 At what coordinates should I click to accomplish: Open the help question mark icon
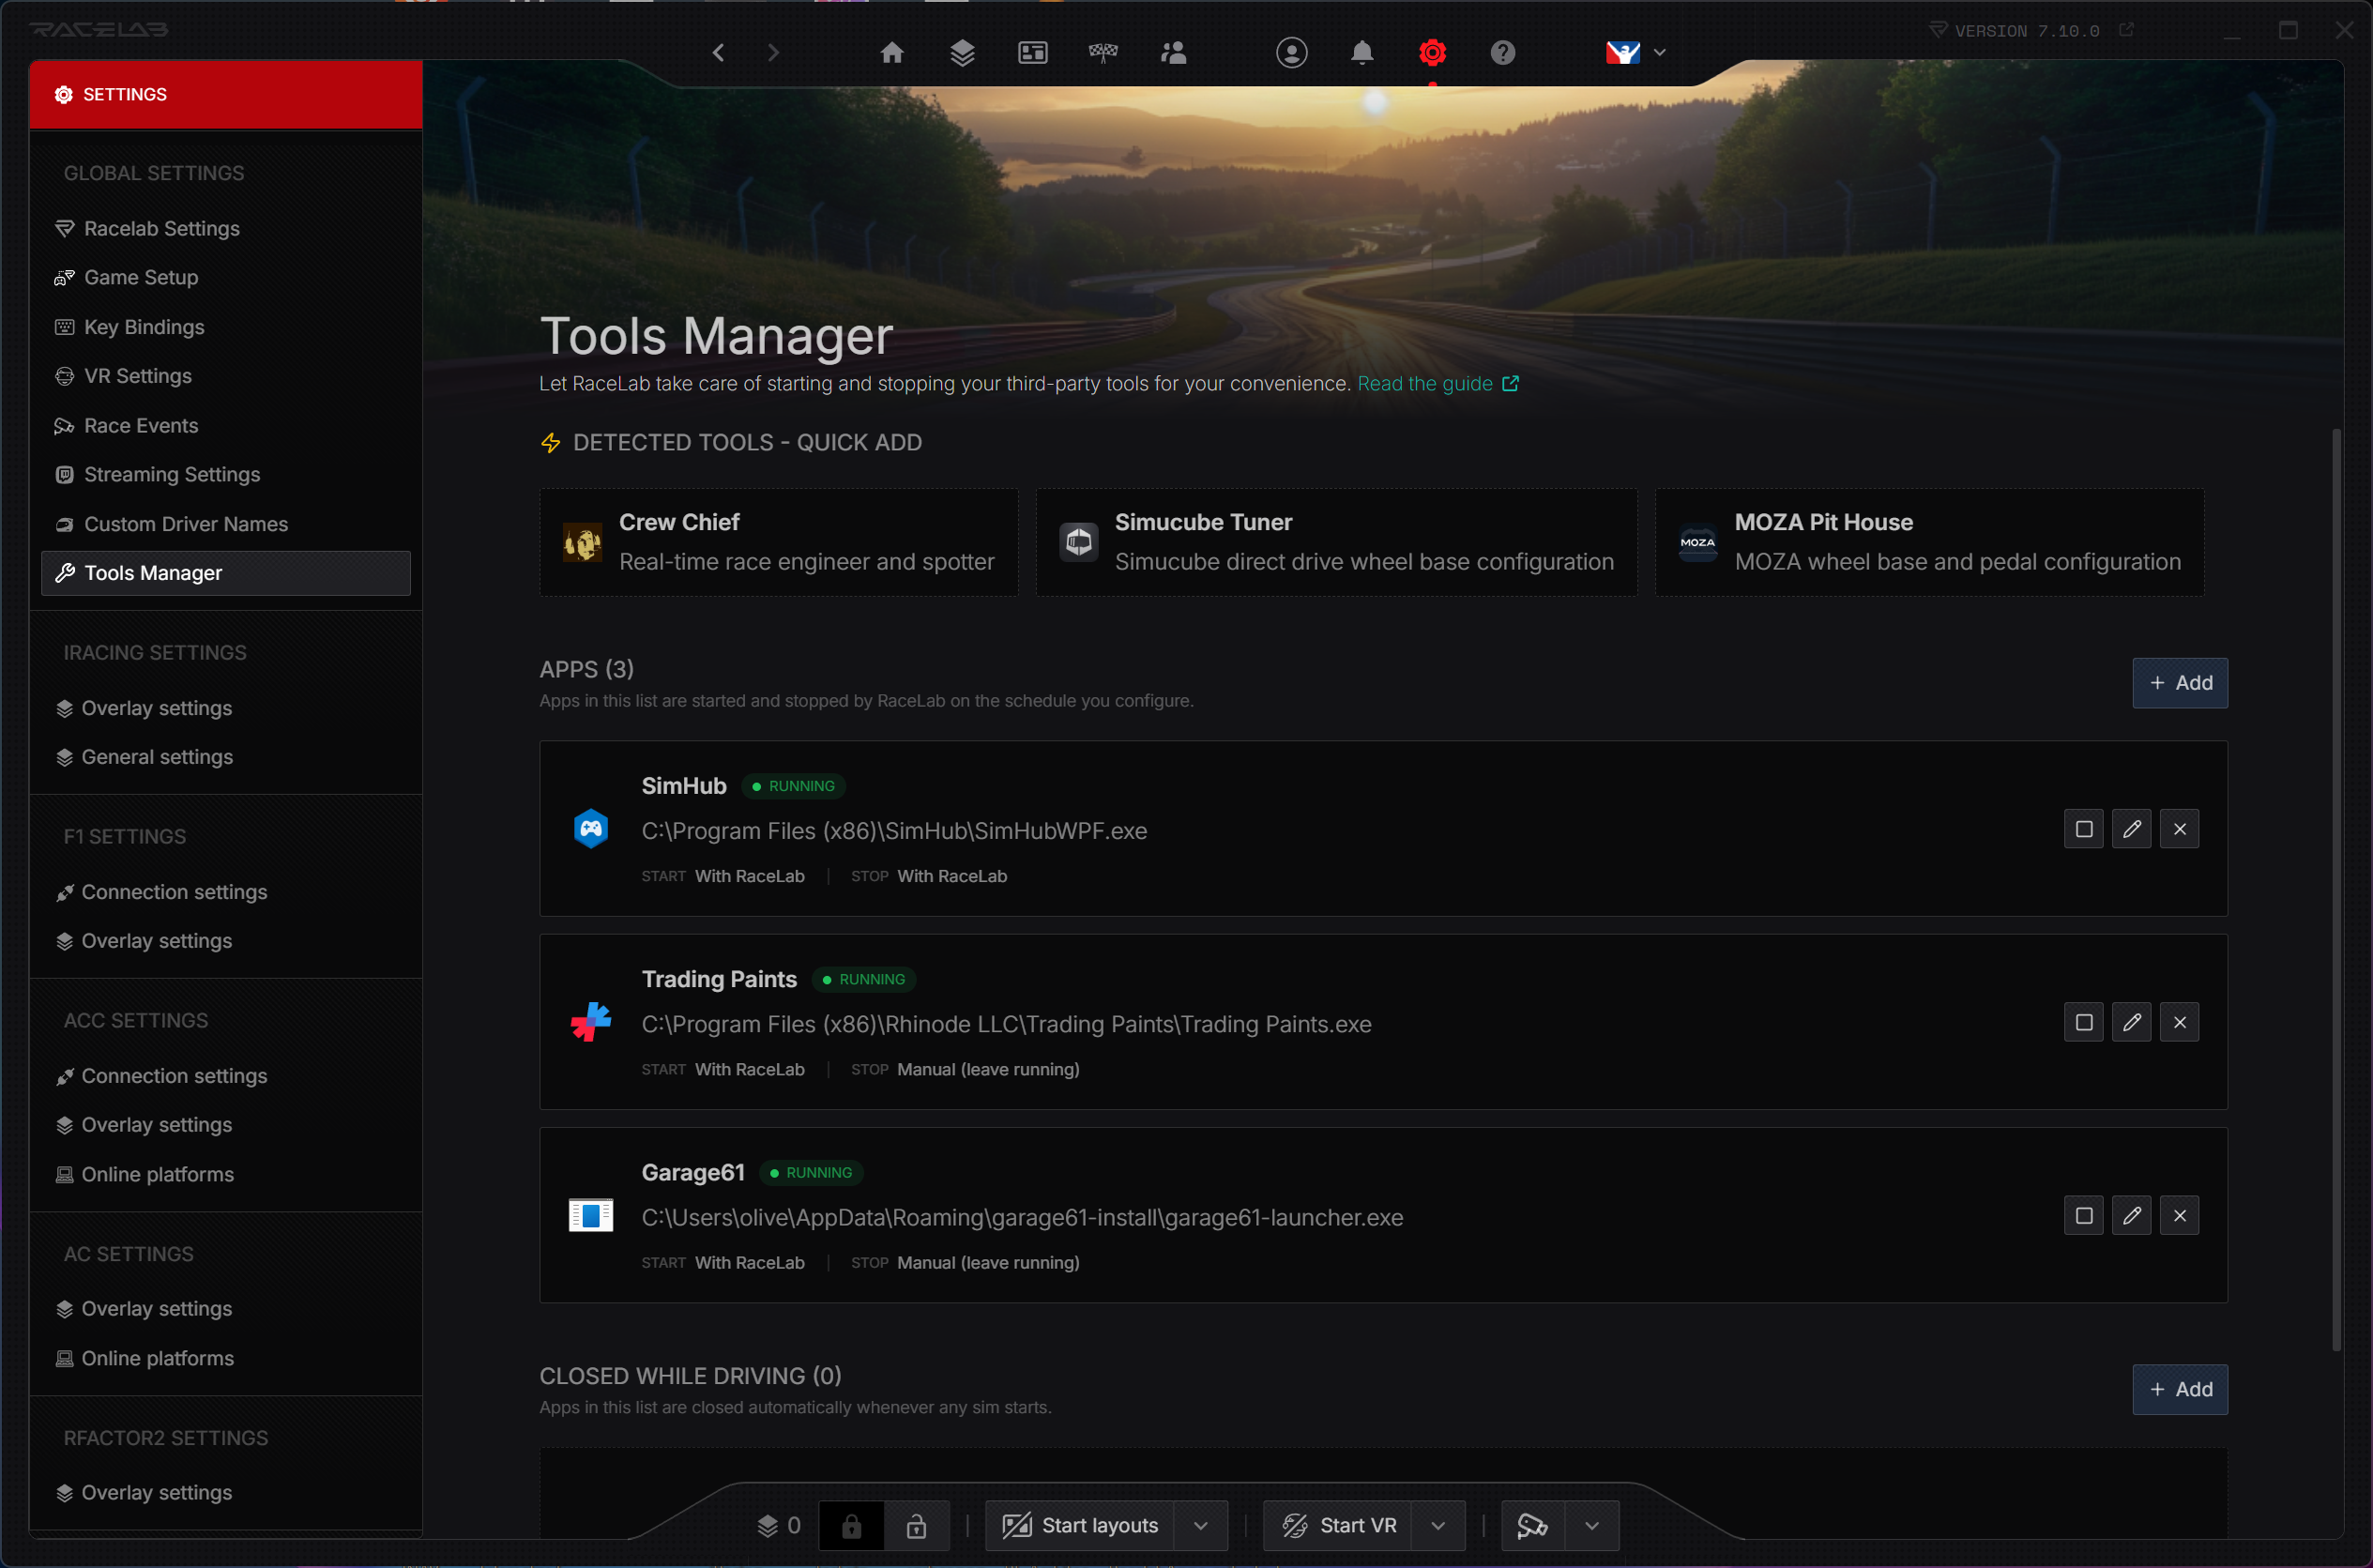1502,52
